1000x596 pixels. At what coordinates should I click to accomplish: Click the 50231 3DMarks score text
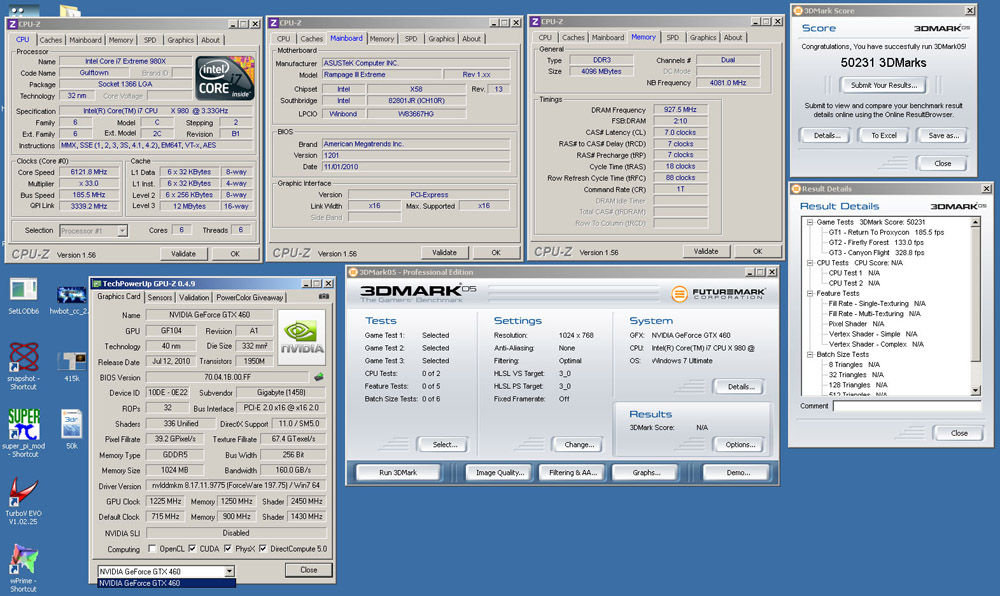[x=883, y=62]
